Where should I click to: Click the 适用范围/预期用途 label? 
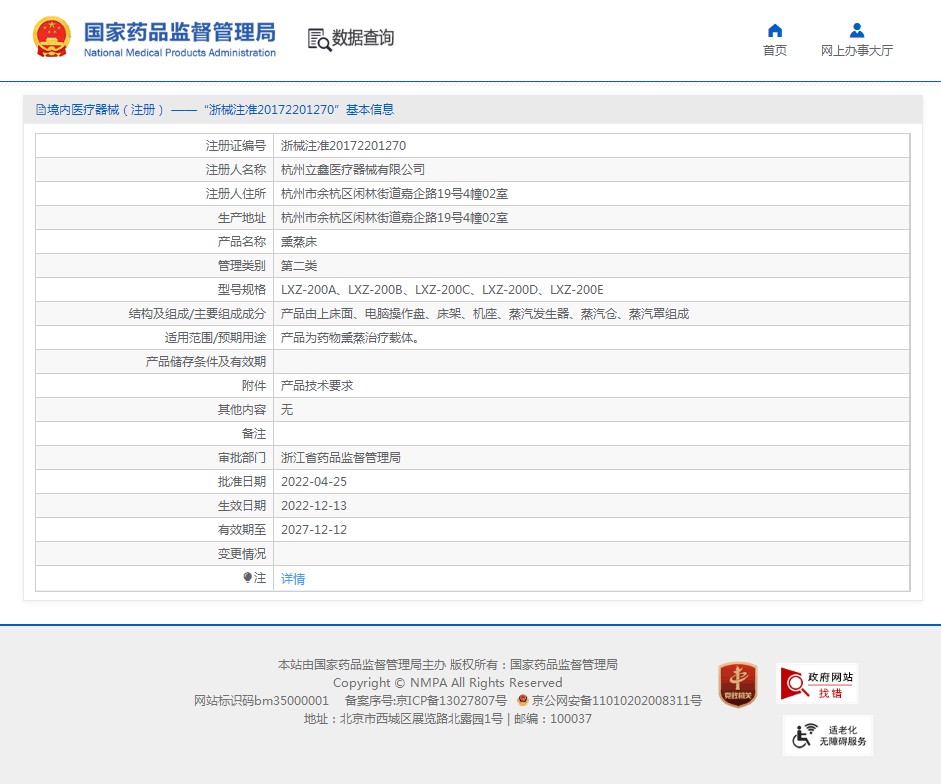[215, 338]
